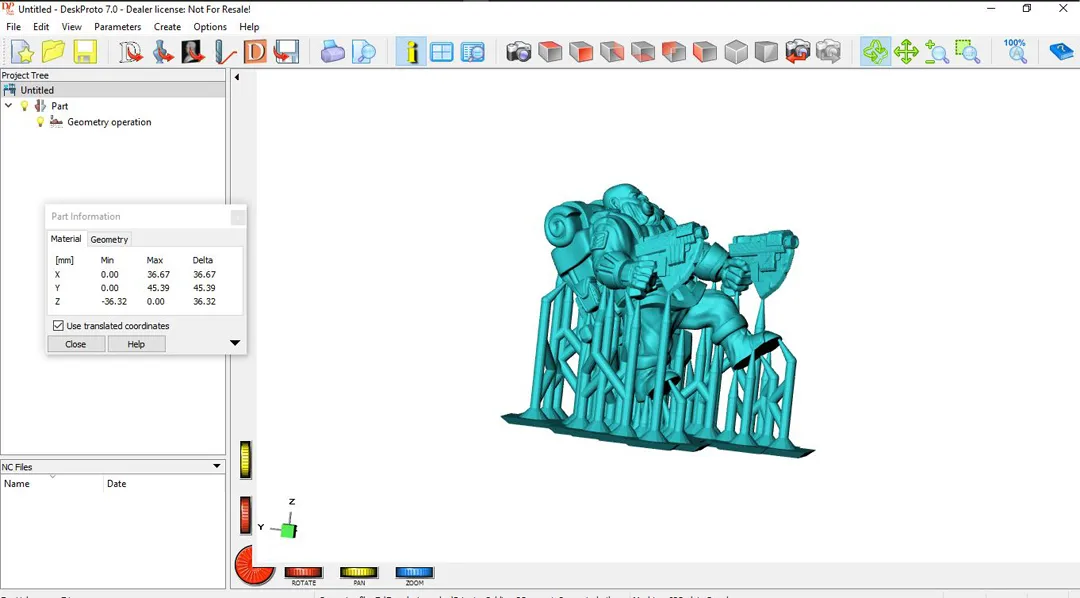Collapse the side panel with the left arrow
Viewport: 1080px width, 598px height.
click(x=237, y=77)
